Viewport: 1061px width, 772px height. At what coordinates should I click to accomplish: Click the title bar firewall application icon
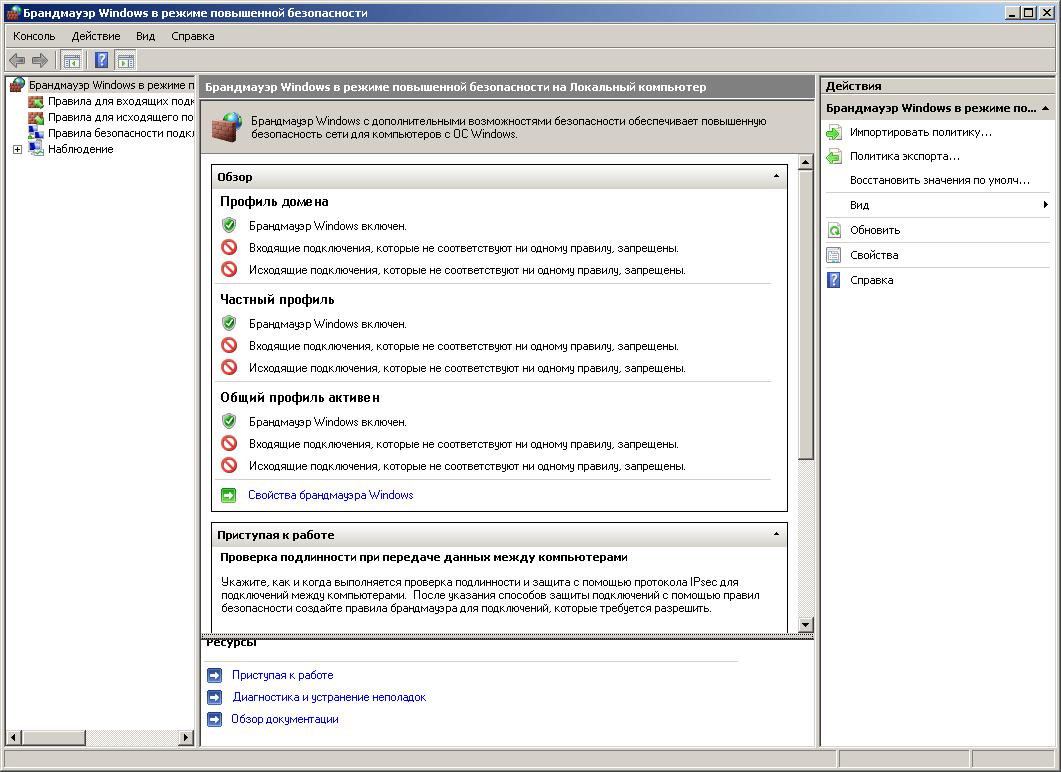click(x=13, y=12)
